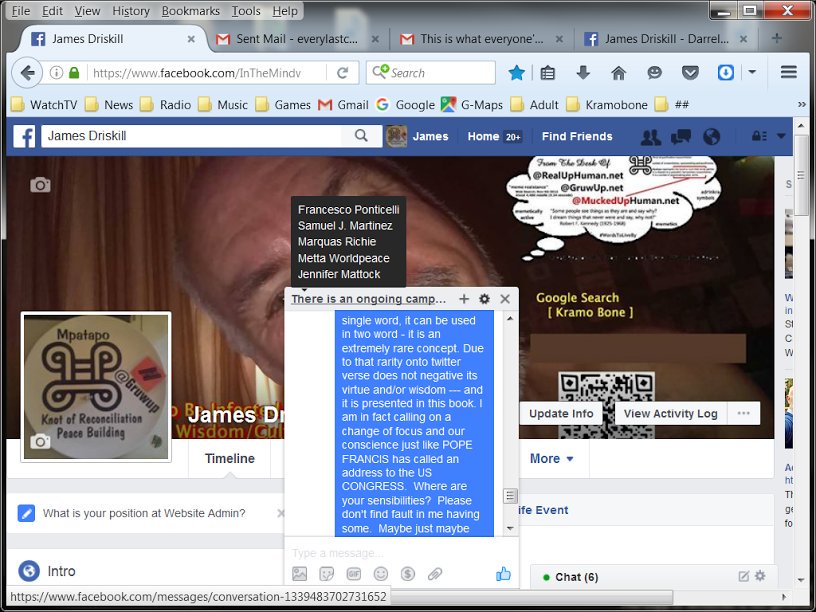Open the File menu
This screenshot has height=612, width=816.
[x=20, y=11]
